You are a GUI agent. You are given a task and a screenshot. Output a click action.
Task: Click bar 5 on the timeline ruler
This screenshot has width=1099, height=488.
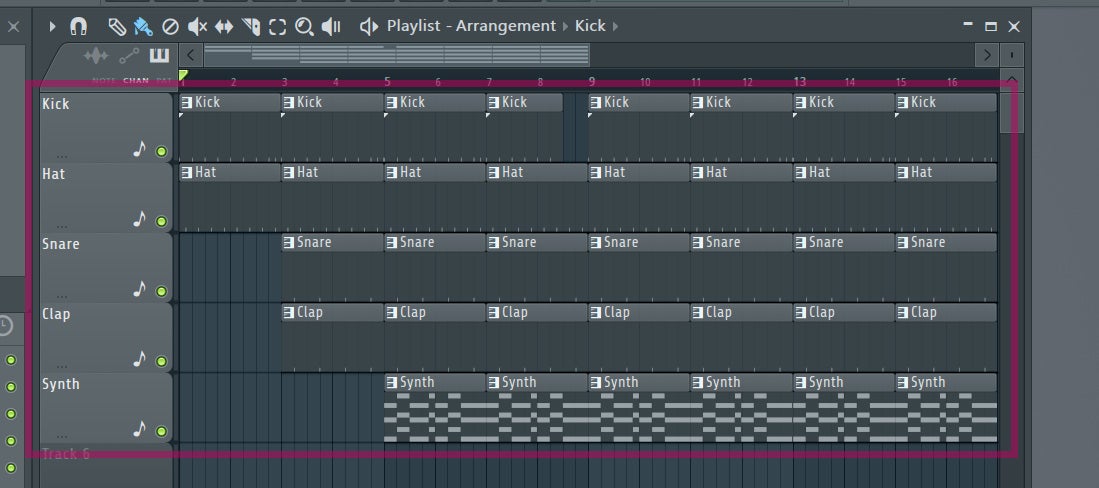(x=388, y=81)
